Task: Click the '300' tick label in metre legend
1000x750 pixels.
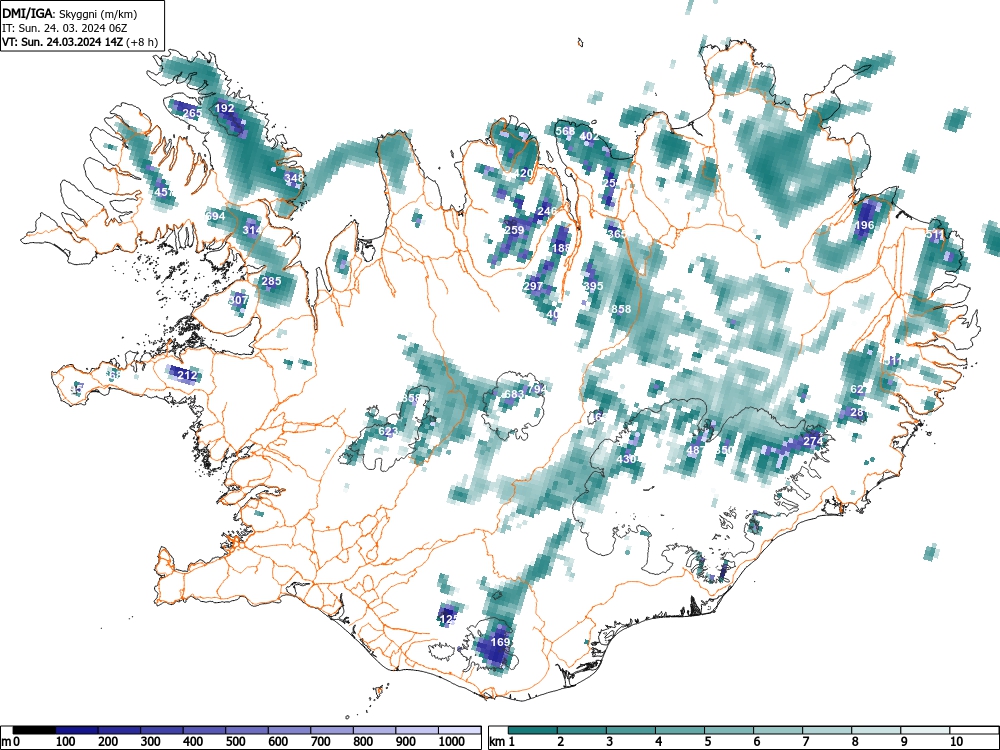Action: tap(151, 742)
